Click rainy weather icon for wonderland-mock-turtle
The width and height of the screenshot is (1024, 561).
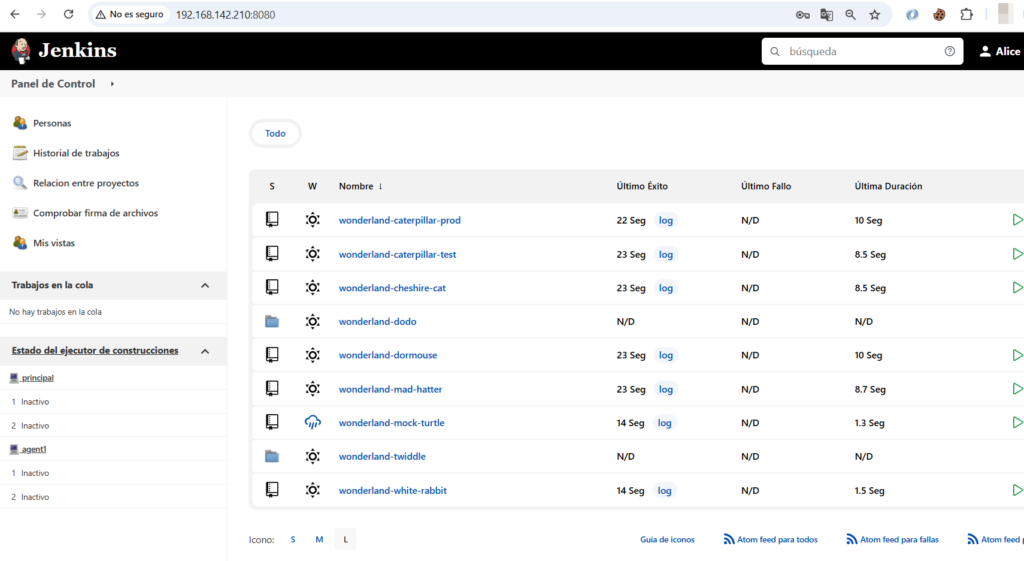point(313,423)
